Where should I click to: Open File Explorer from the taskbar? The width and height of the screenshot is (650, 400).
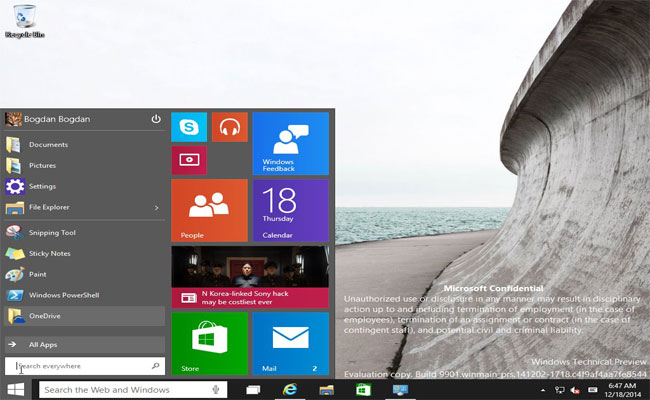coord(327,390)
